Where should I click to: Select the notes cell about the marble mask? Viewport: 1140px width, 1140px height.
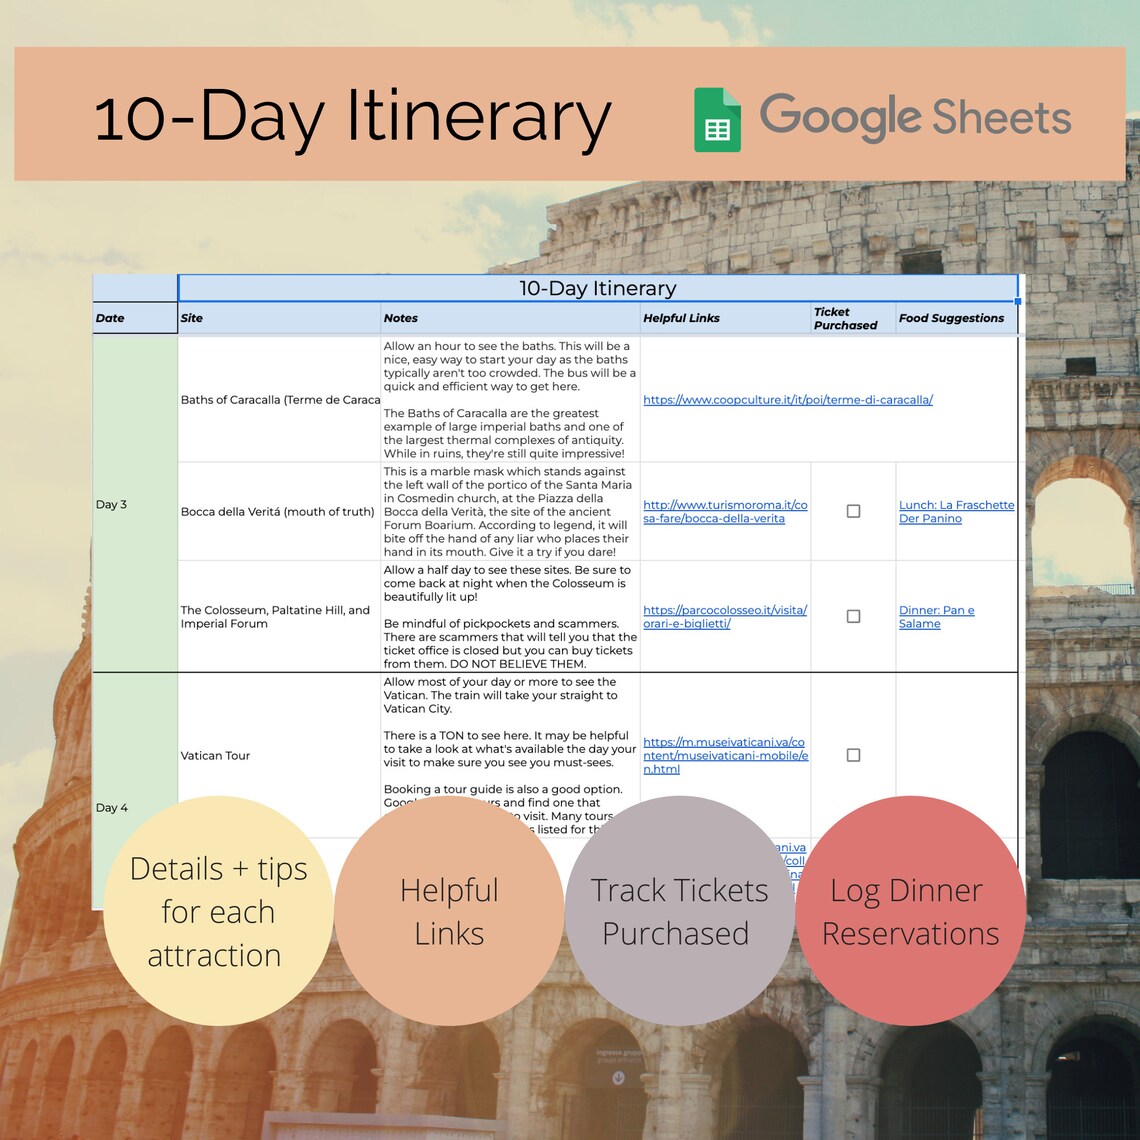(x=510, y=511)
